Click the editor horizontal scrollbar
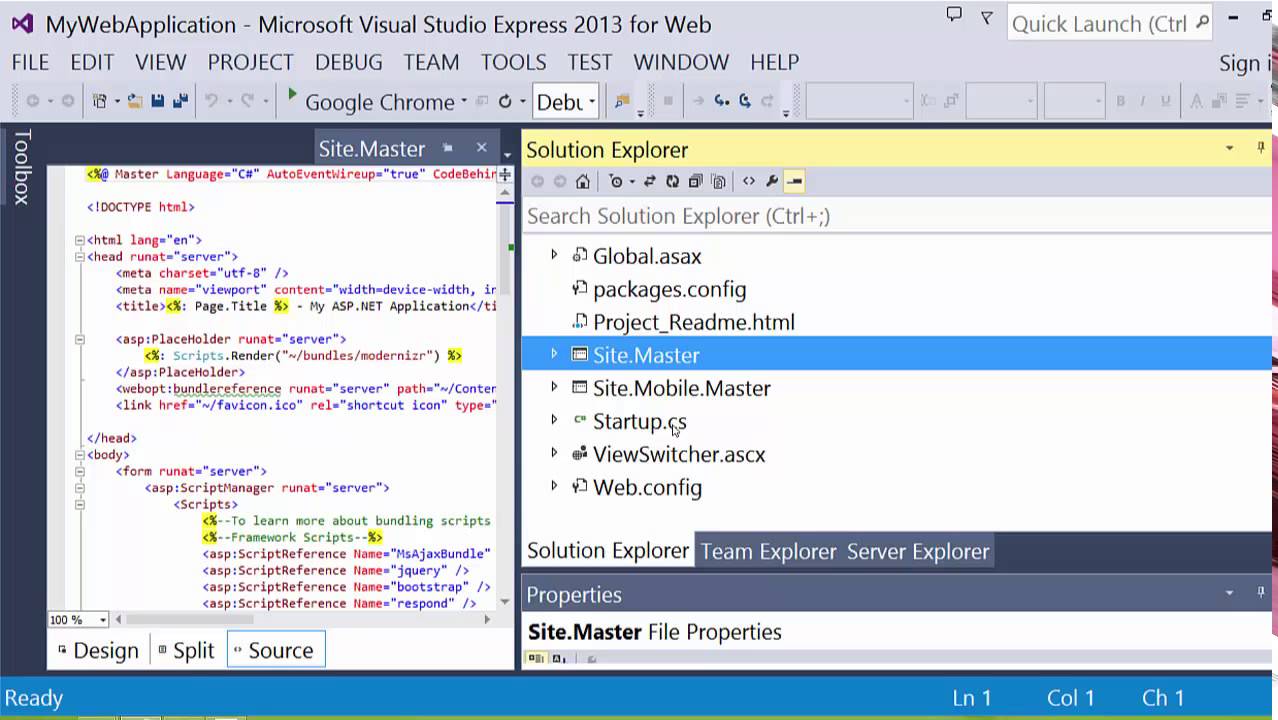 [303, 620]
